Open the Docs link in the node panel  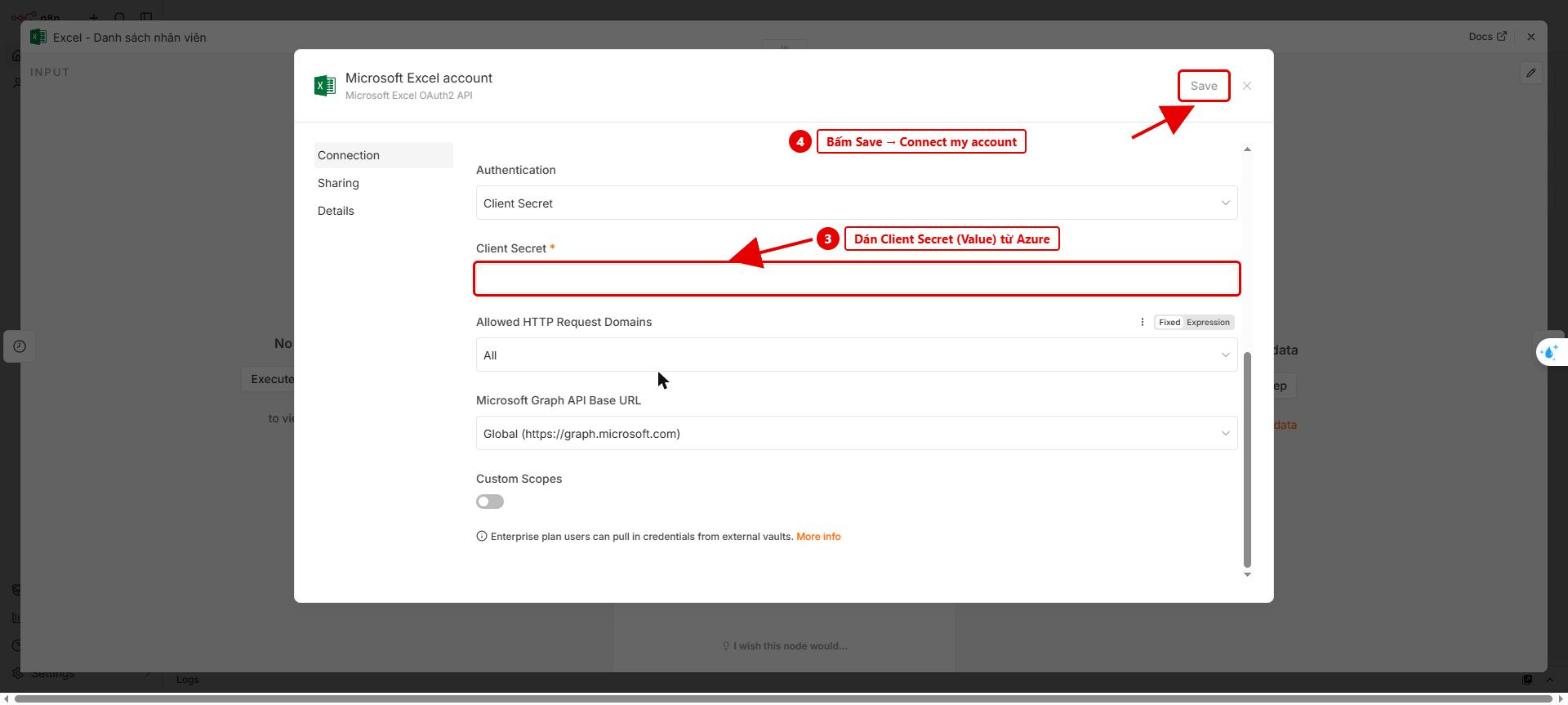[1487, 37]
